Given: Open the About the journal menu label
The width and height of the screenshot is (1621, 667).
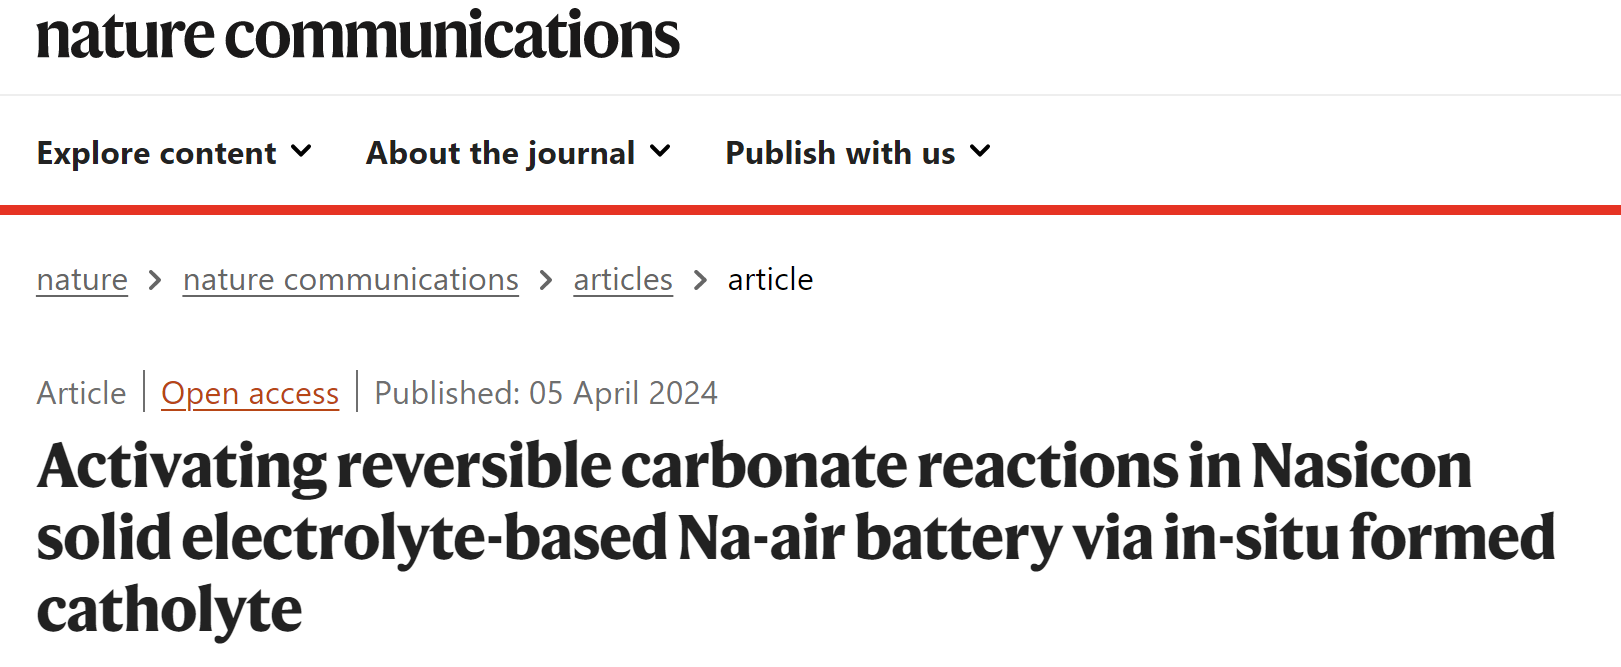Looking at the screenshot, I should [500, 153].
